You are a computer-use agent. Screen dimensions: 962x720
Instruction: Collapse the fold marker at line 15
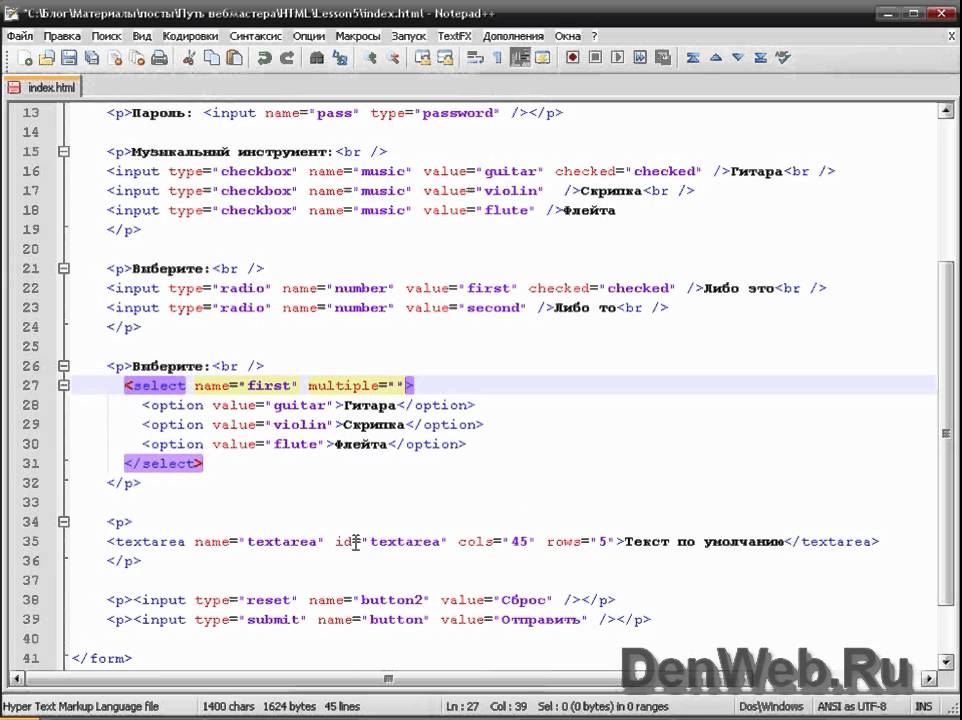tap(64, 152)
